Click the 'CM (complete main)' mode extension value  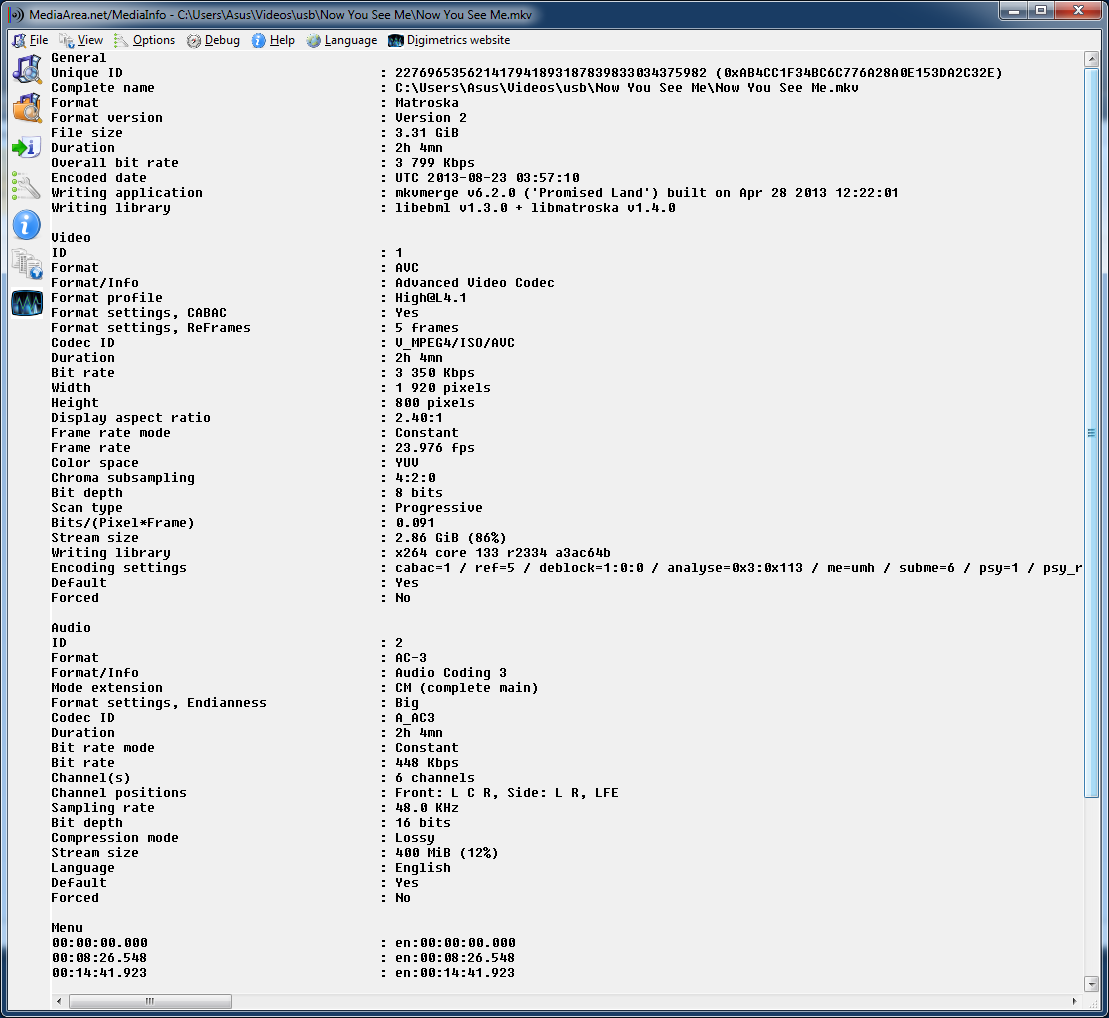coord(467,688)
